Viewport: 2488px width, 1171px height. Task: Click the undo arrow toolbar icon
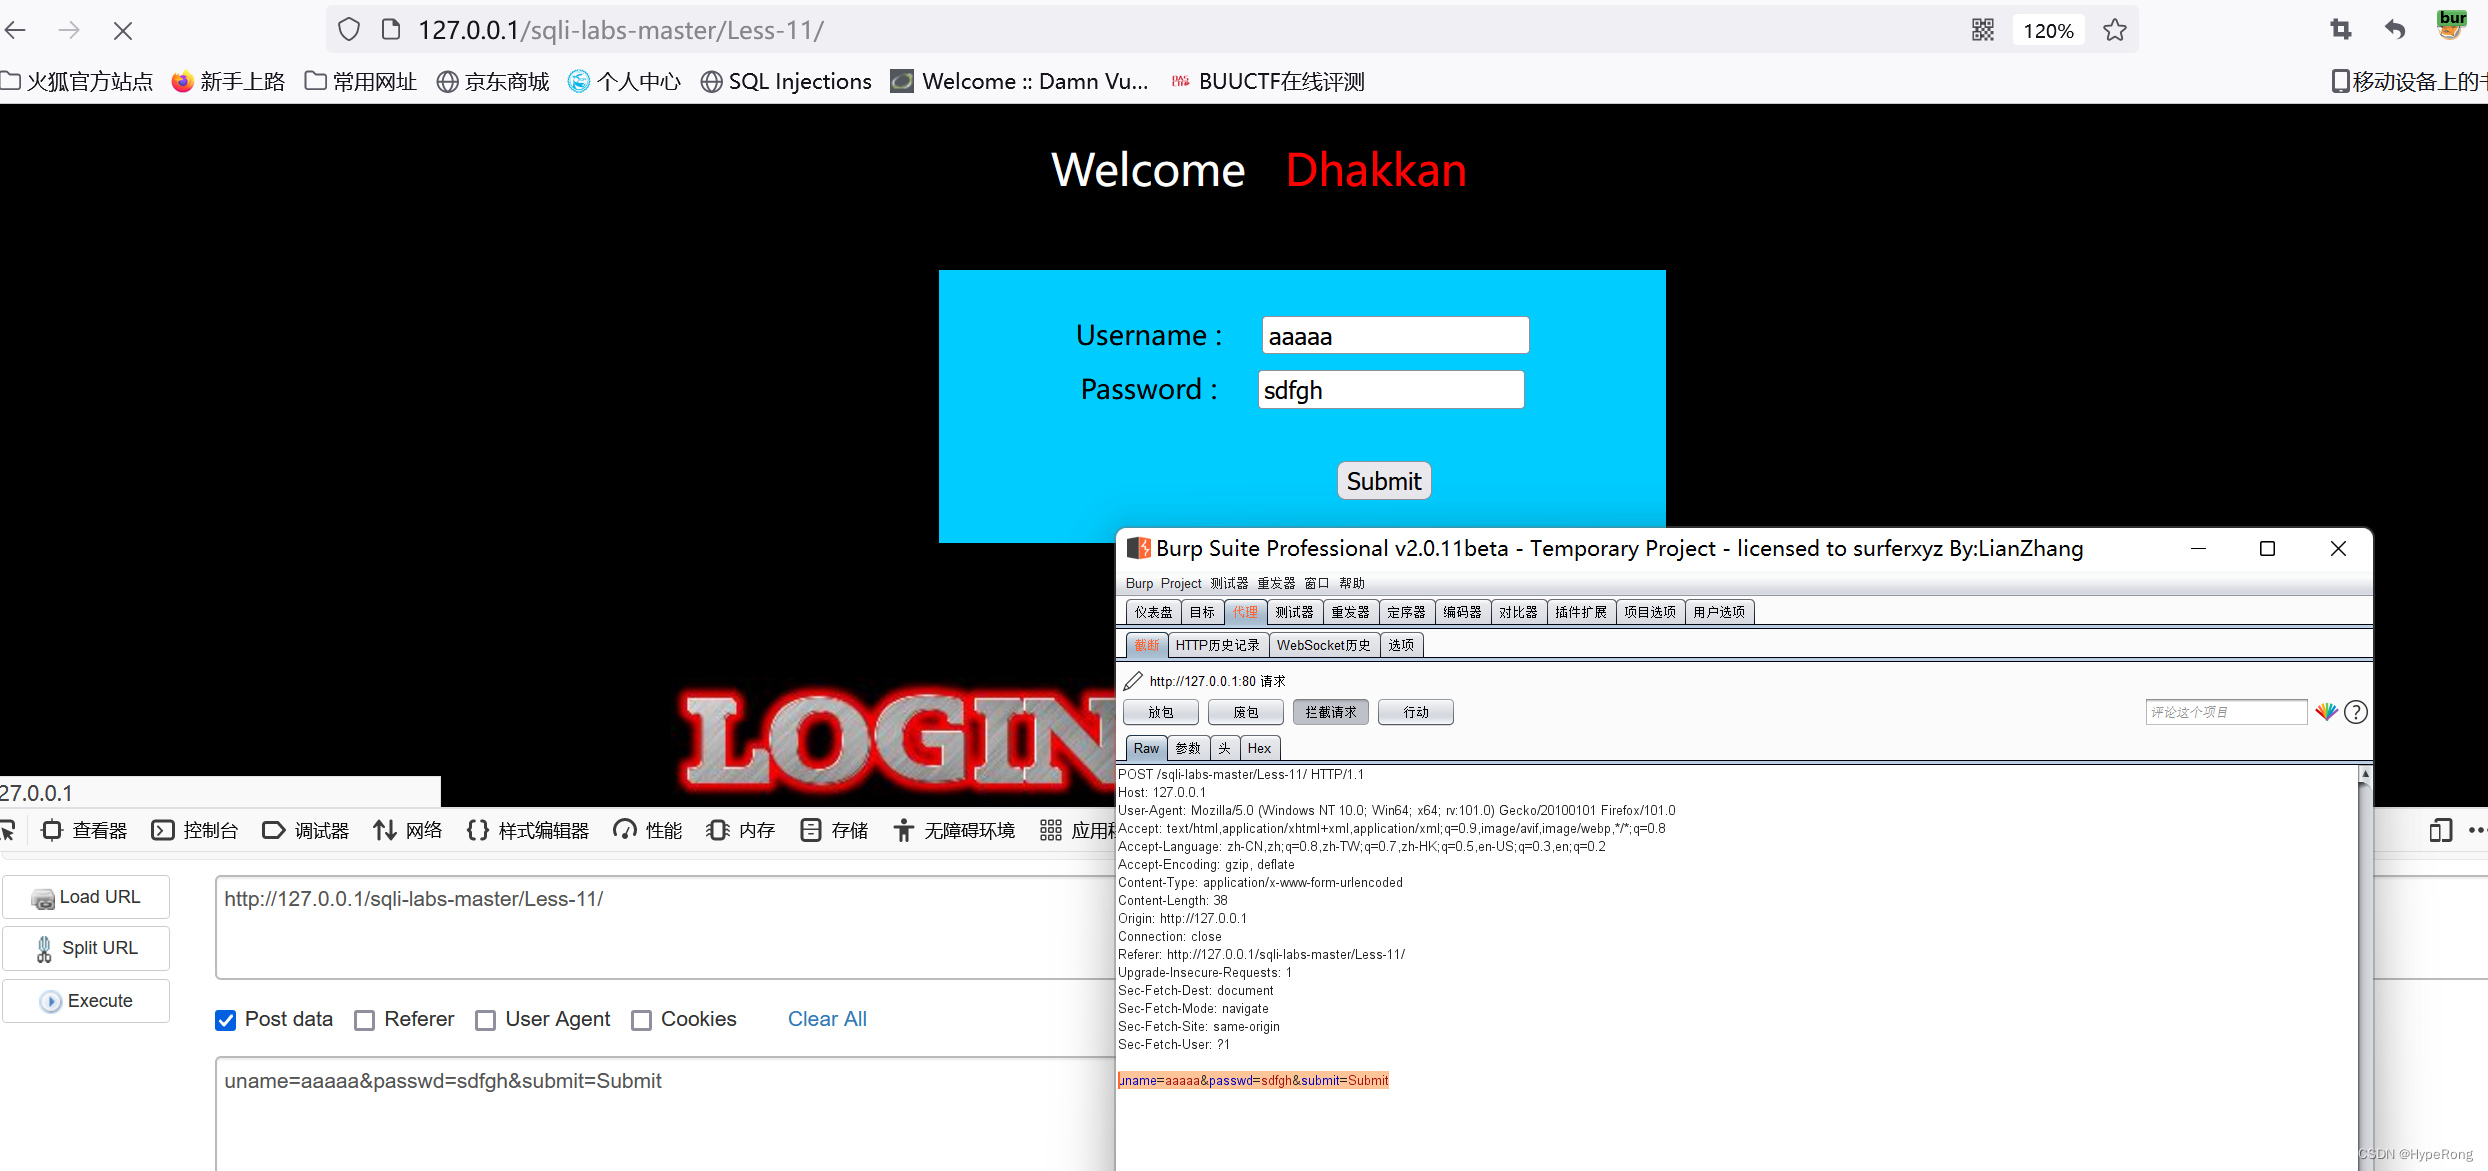point(2395,30)
